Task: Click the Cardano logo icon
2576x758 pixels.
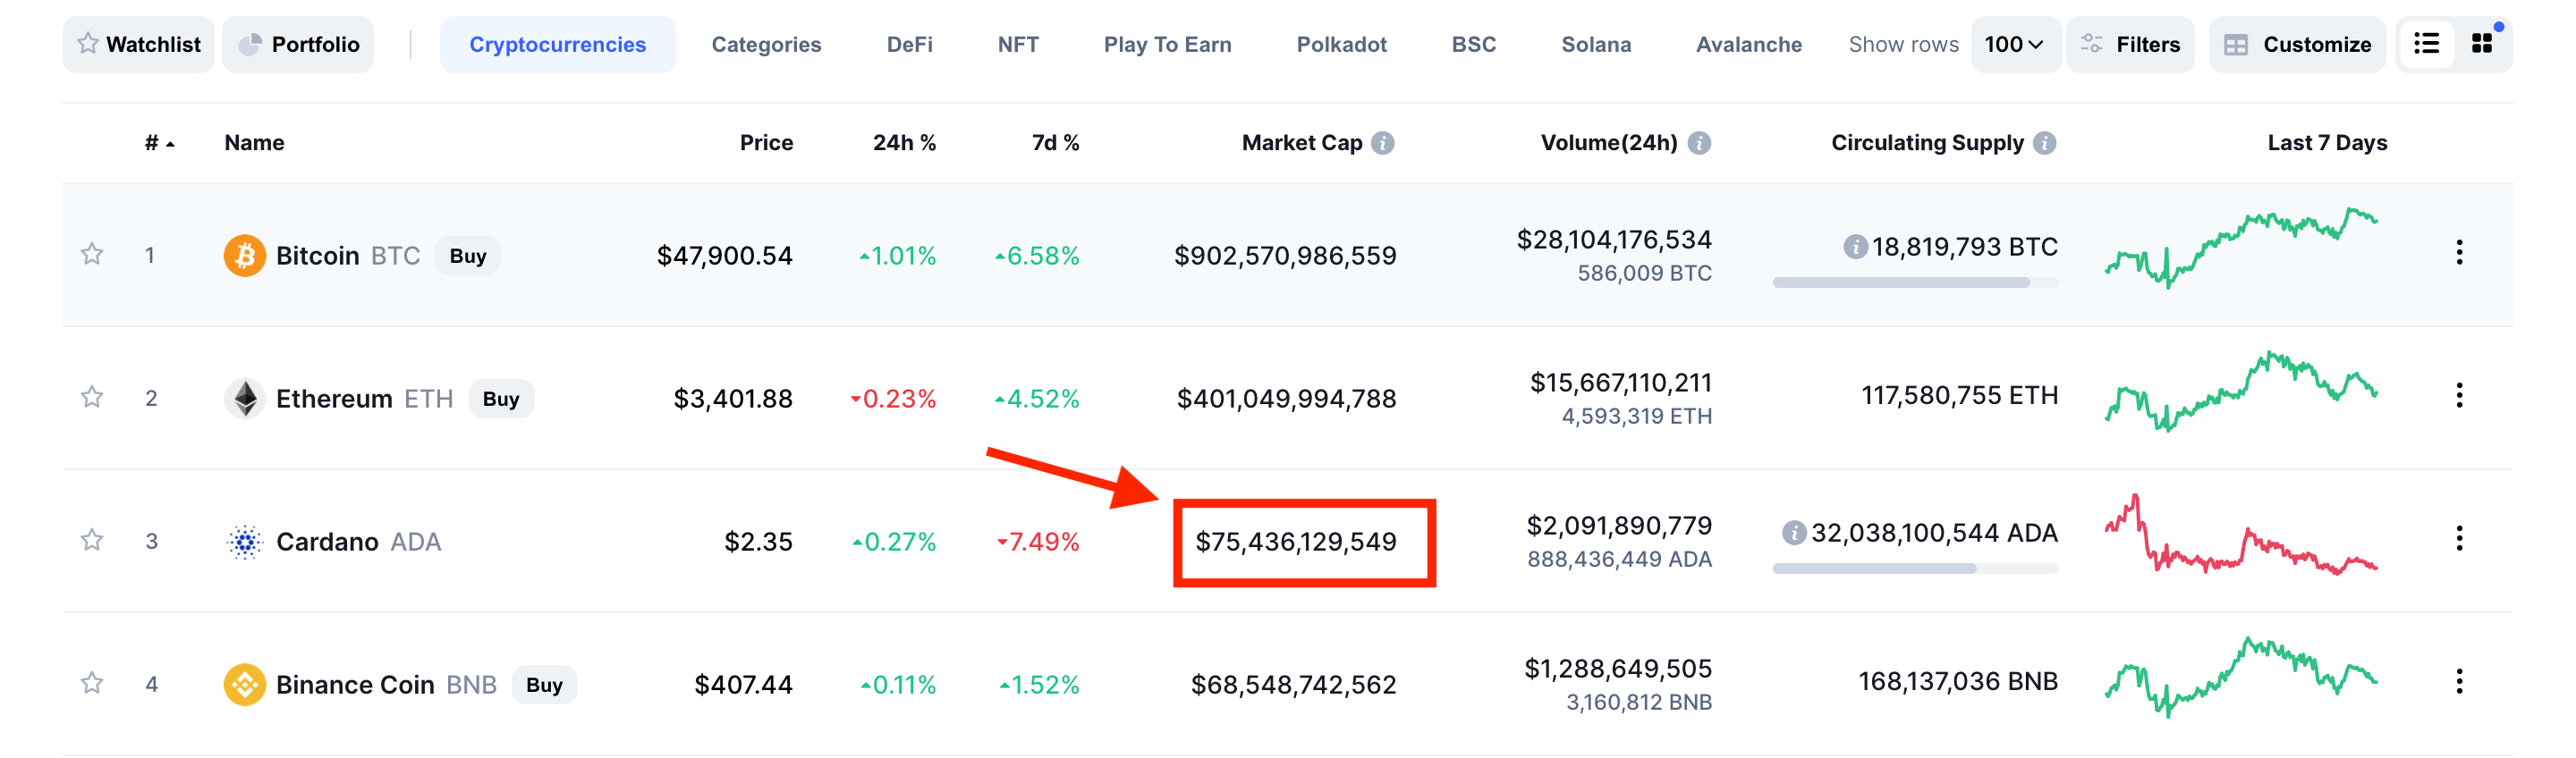Action: click(244, 541)
